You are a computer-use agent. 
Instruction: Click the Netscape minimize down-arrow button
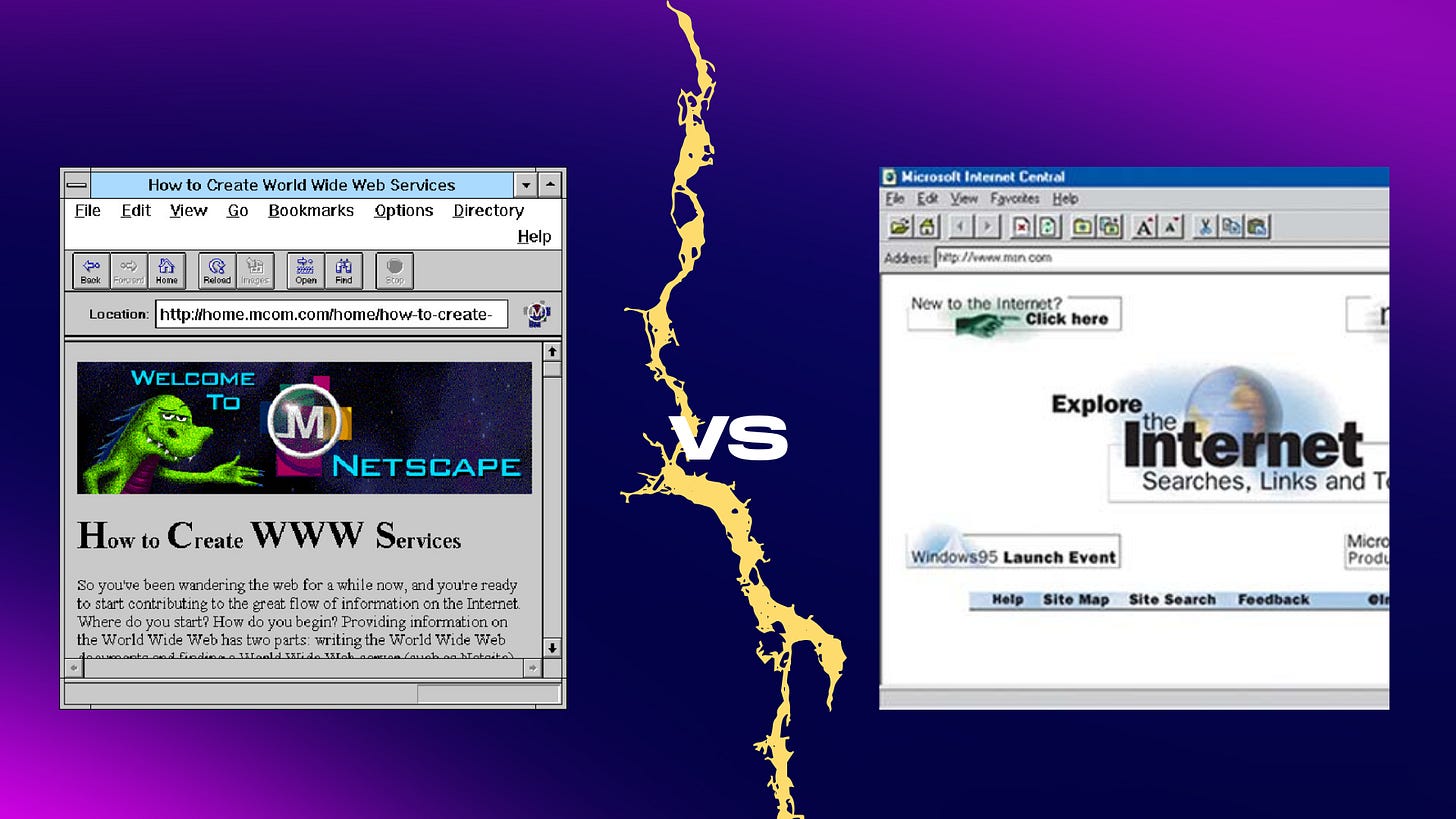point(527,185)
